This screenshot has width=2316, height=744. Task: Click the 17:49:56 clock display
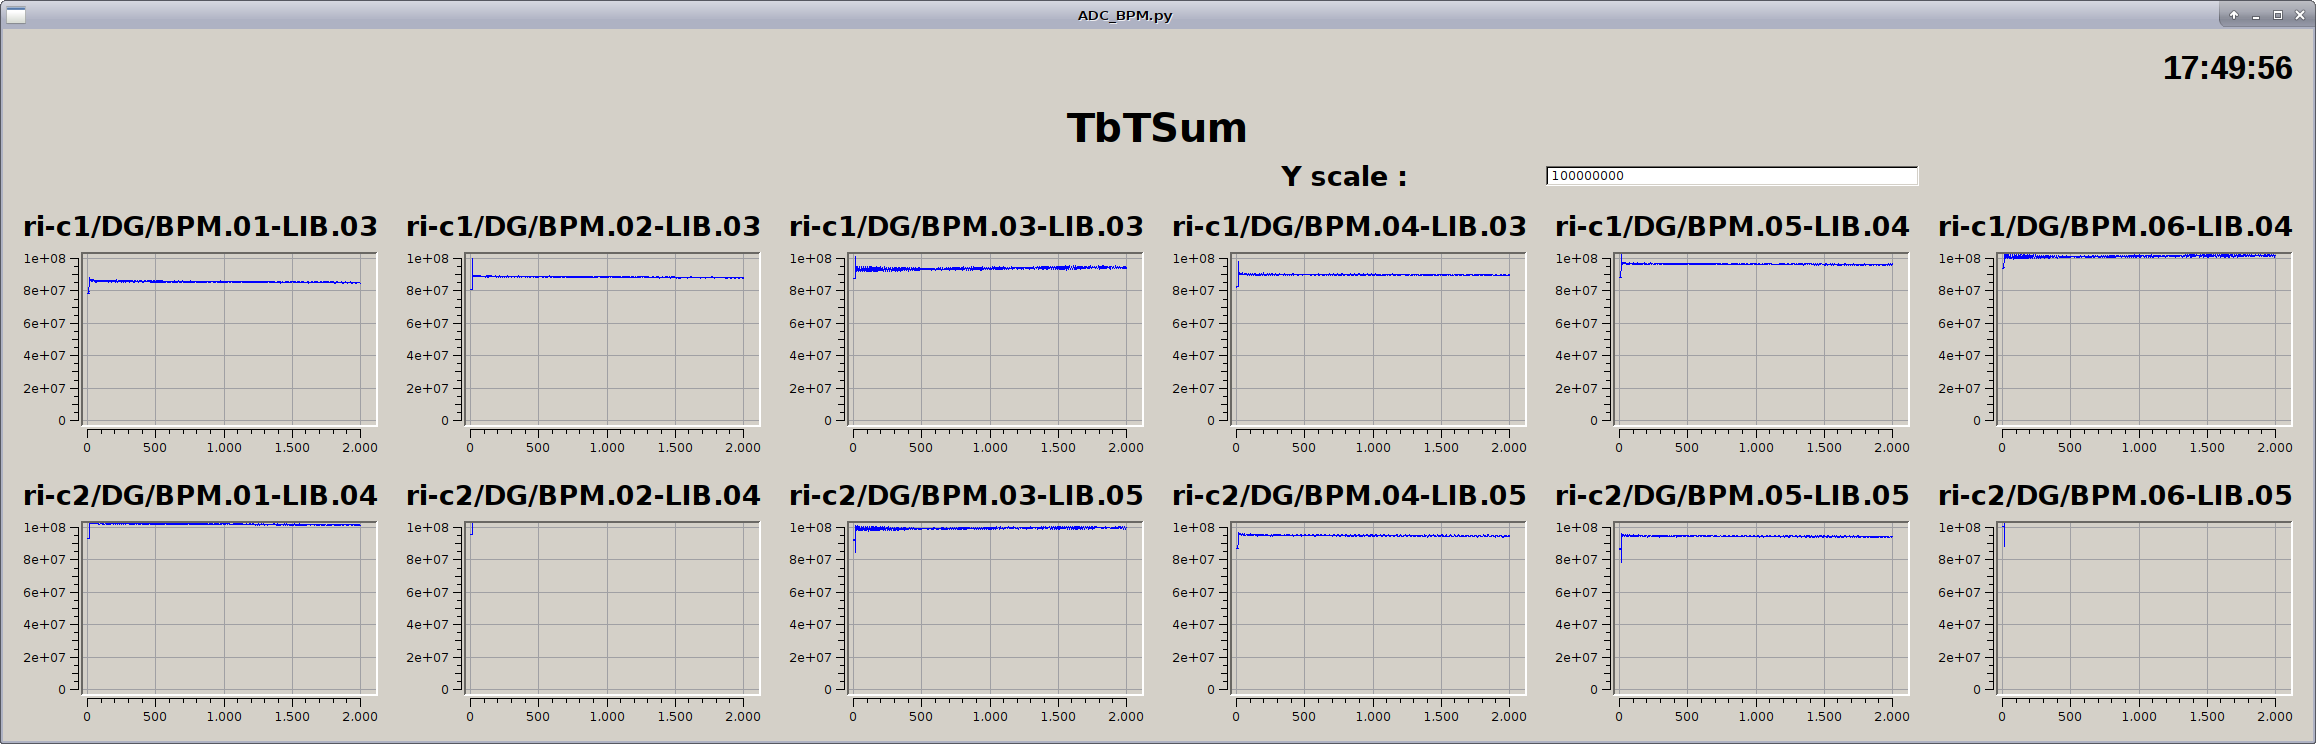pos(2227,68)
